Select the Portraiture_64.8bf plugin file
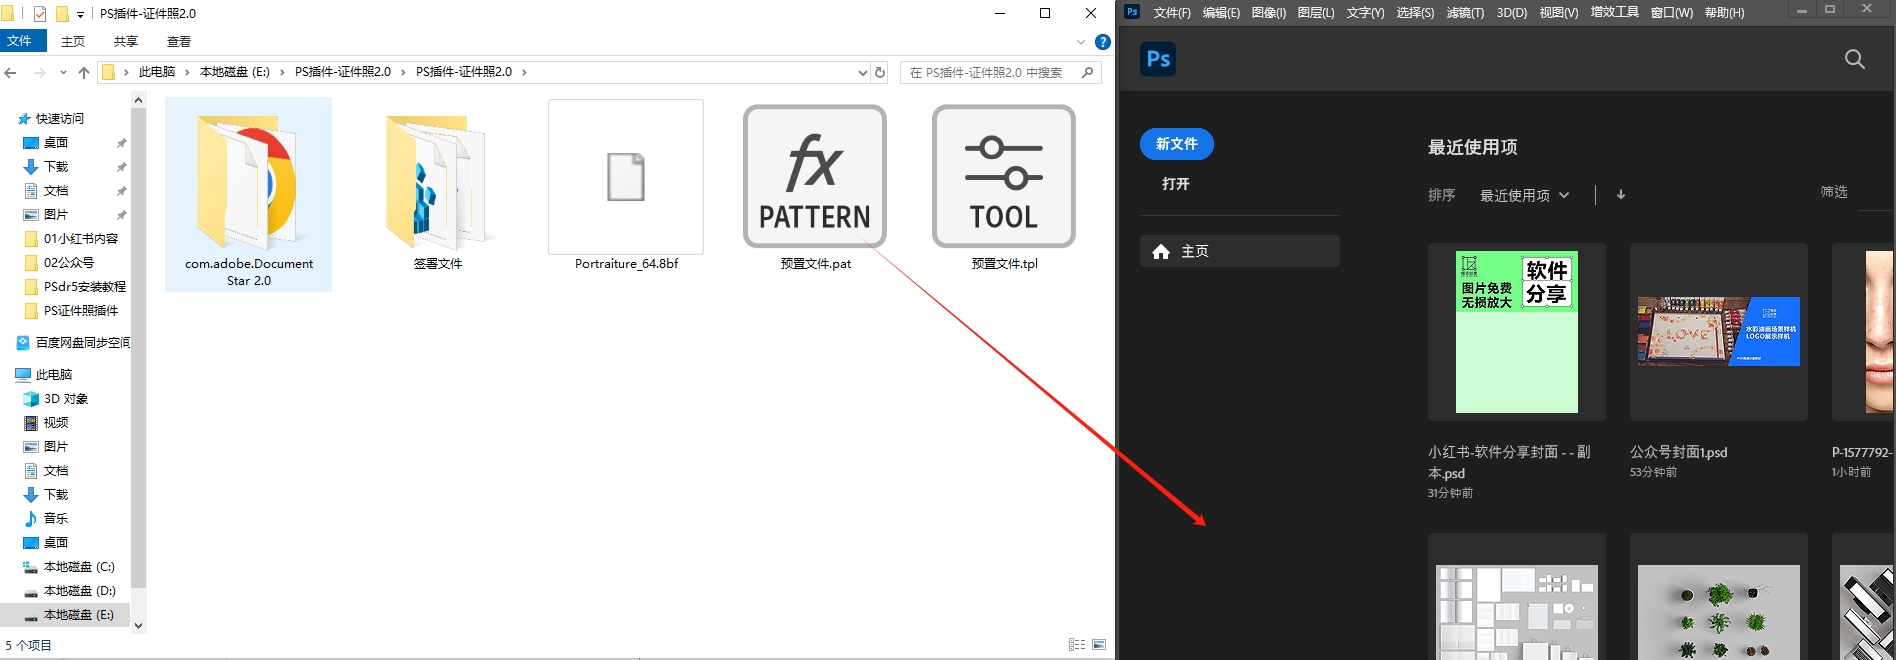The width and height of the screenshot is (1896, 660). tap(626, 178)
